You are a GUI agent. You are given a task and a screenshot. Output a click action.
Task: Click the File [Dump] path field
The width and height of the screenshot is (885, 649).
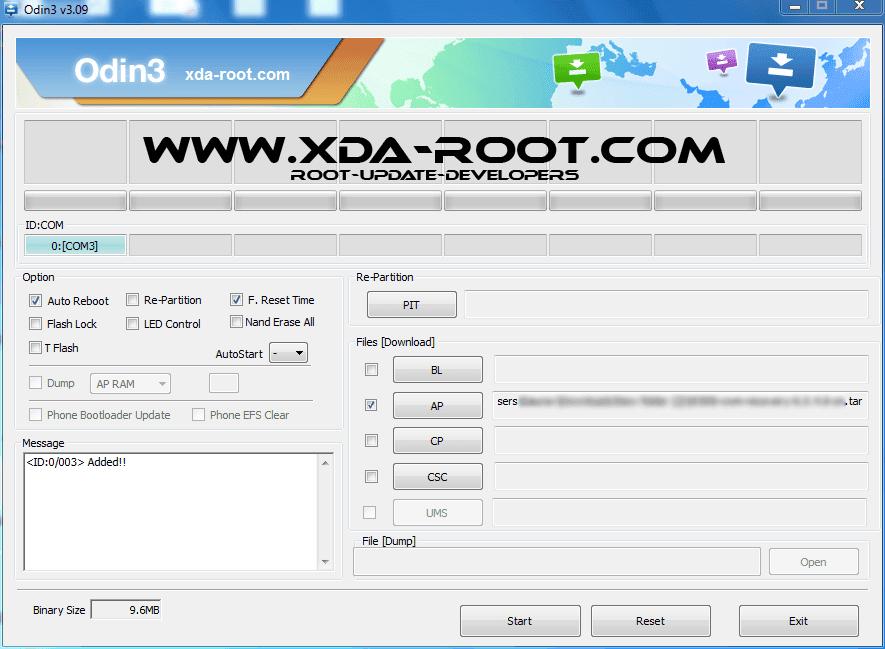tap(557, 562)
